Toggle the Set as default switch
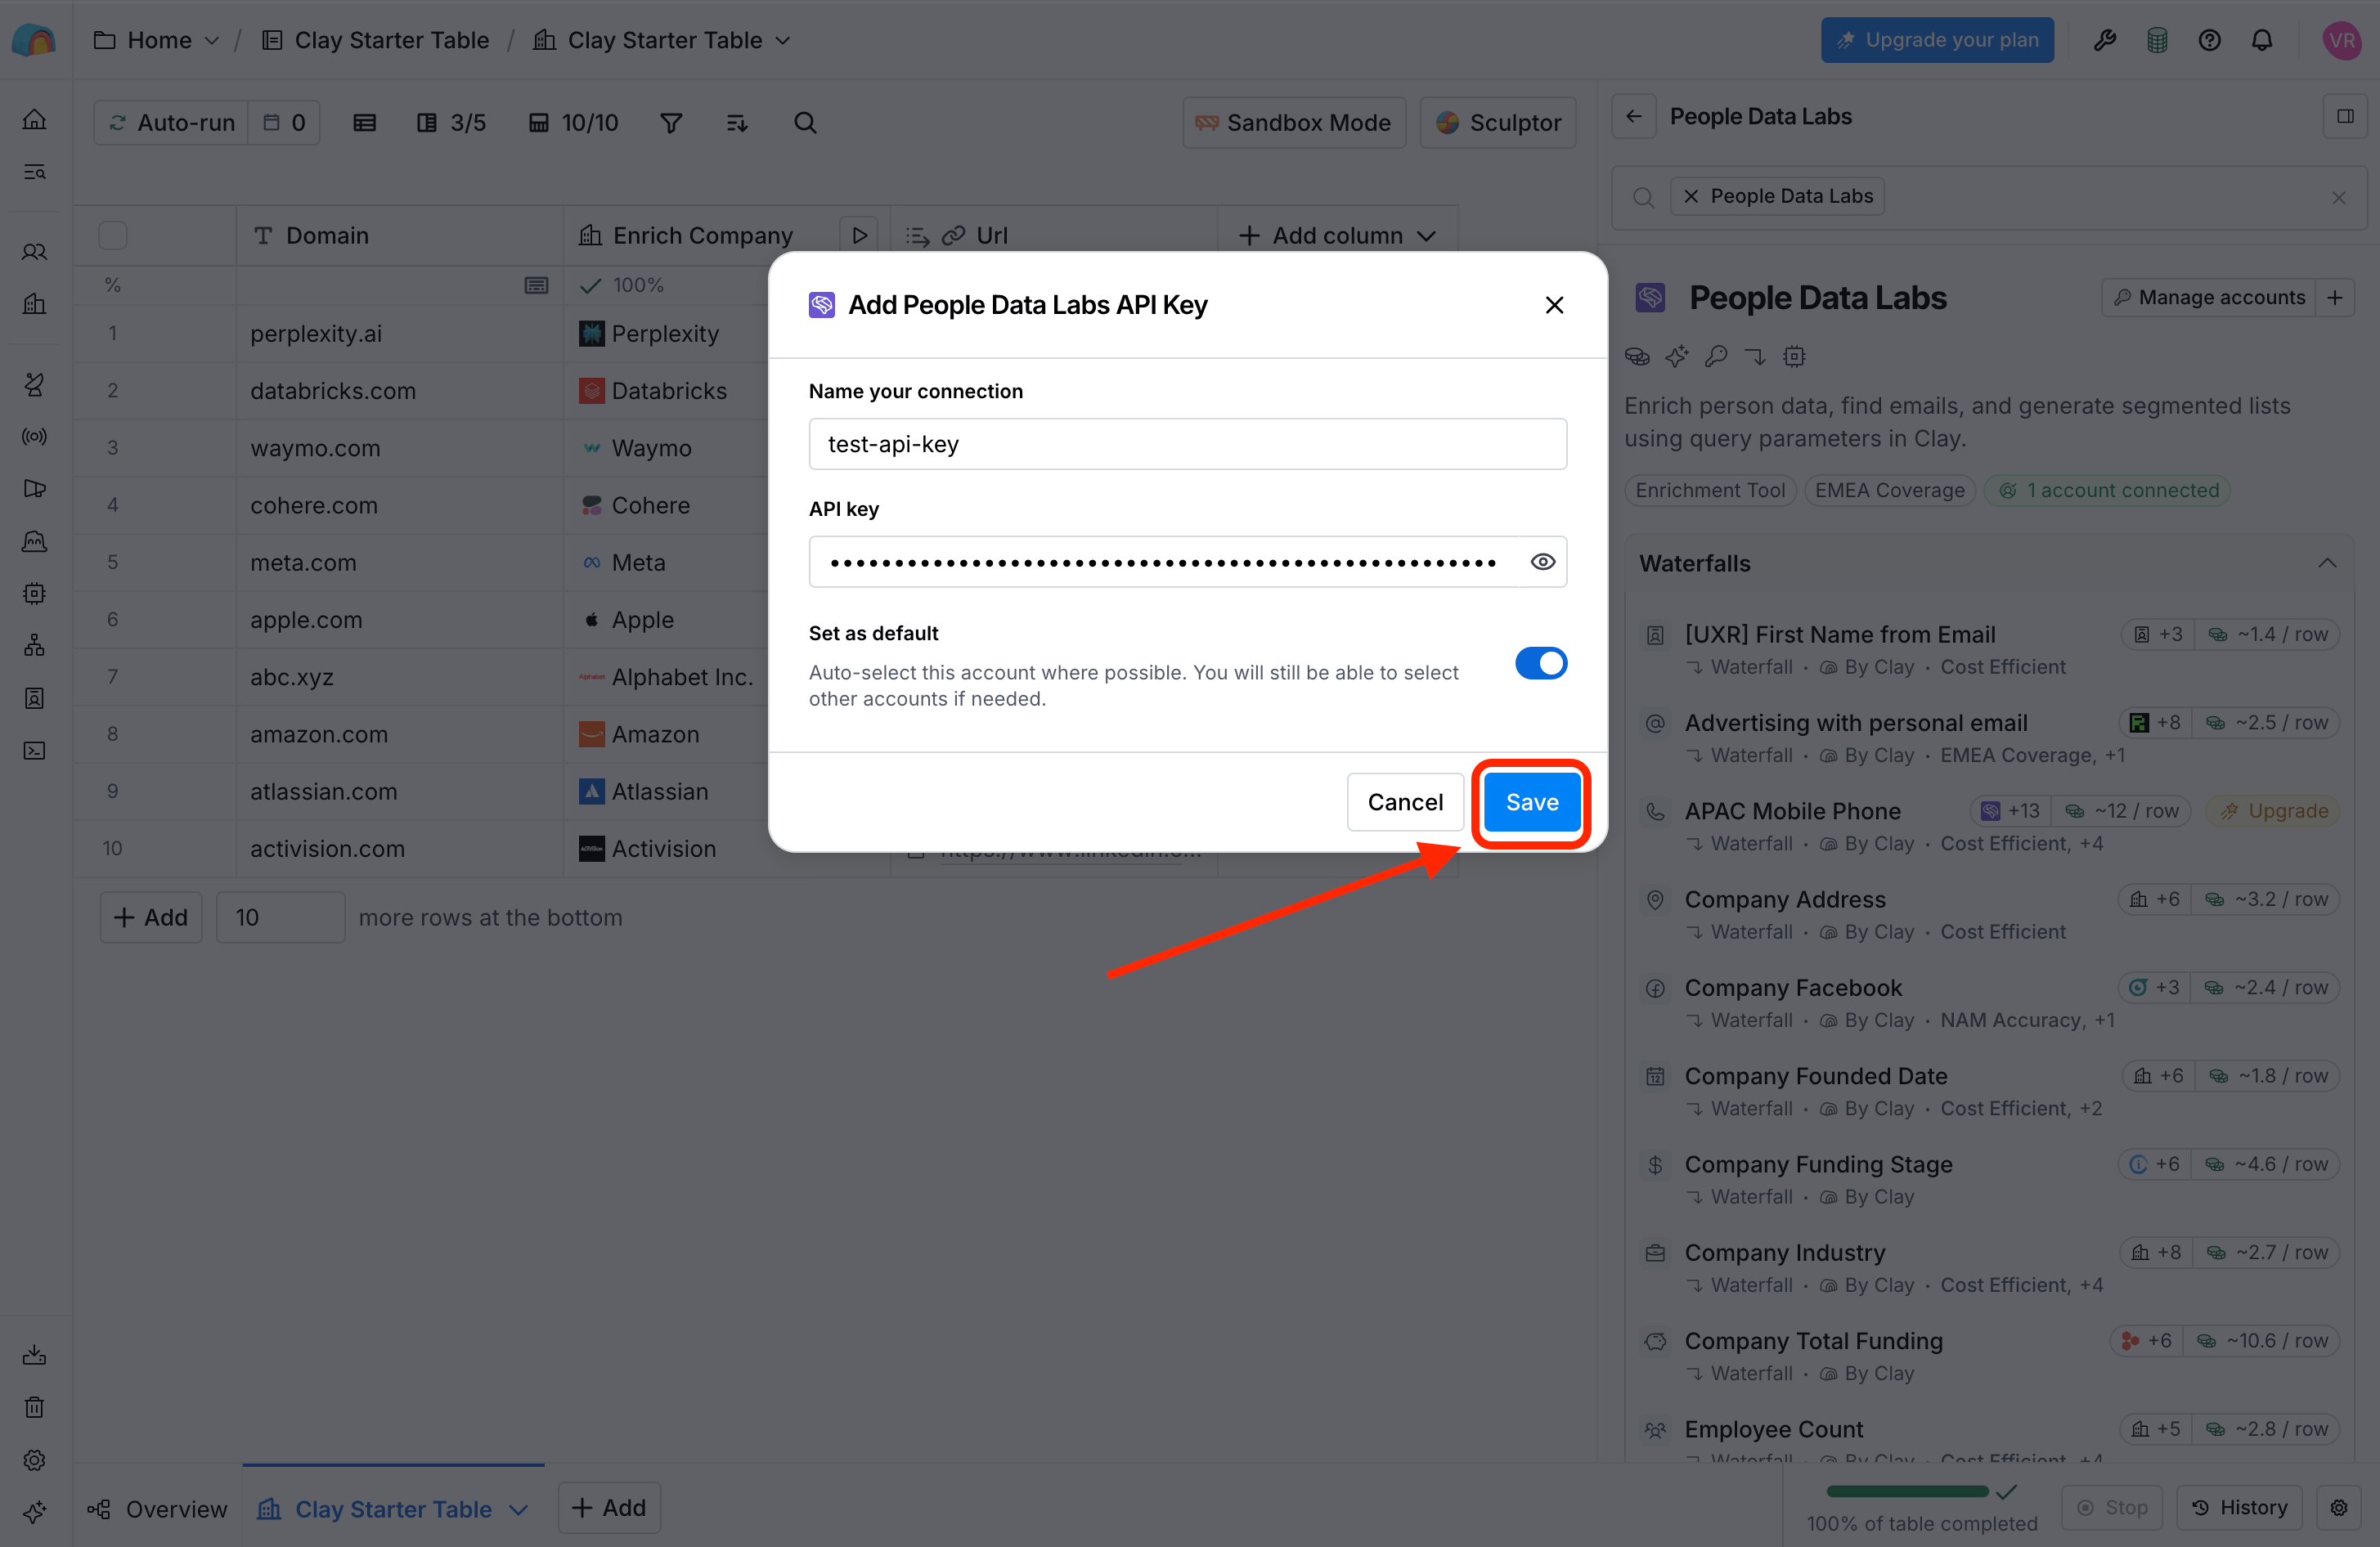Screen dimensions: 2380x1547 click(x=1540, y=663)
